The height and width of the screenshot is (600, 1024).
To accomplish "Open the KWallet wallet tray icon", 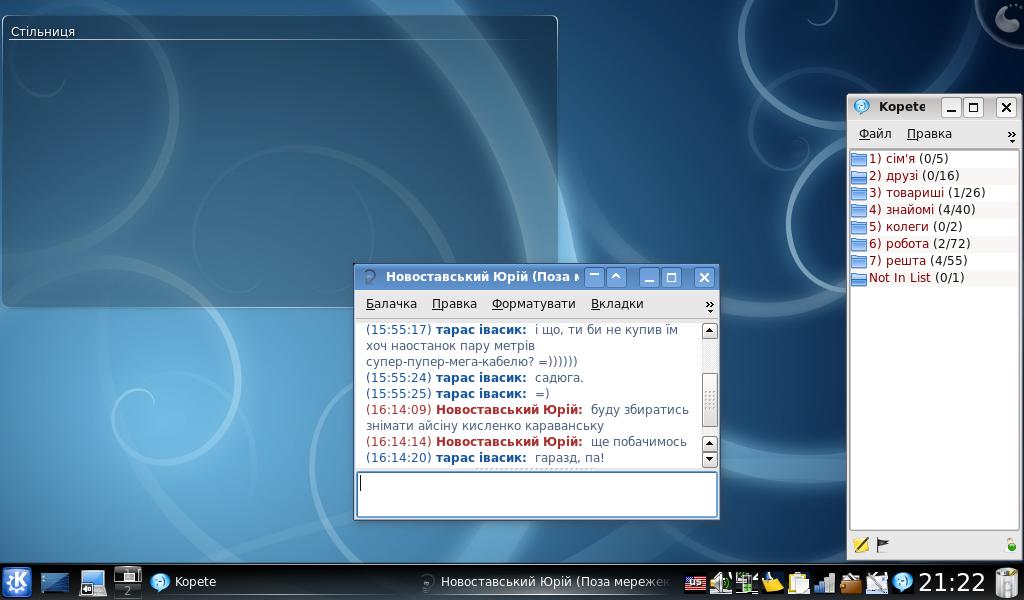I will (850, 582).
